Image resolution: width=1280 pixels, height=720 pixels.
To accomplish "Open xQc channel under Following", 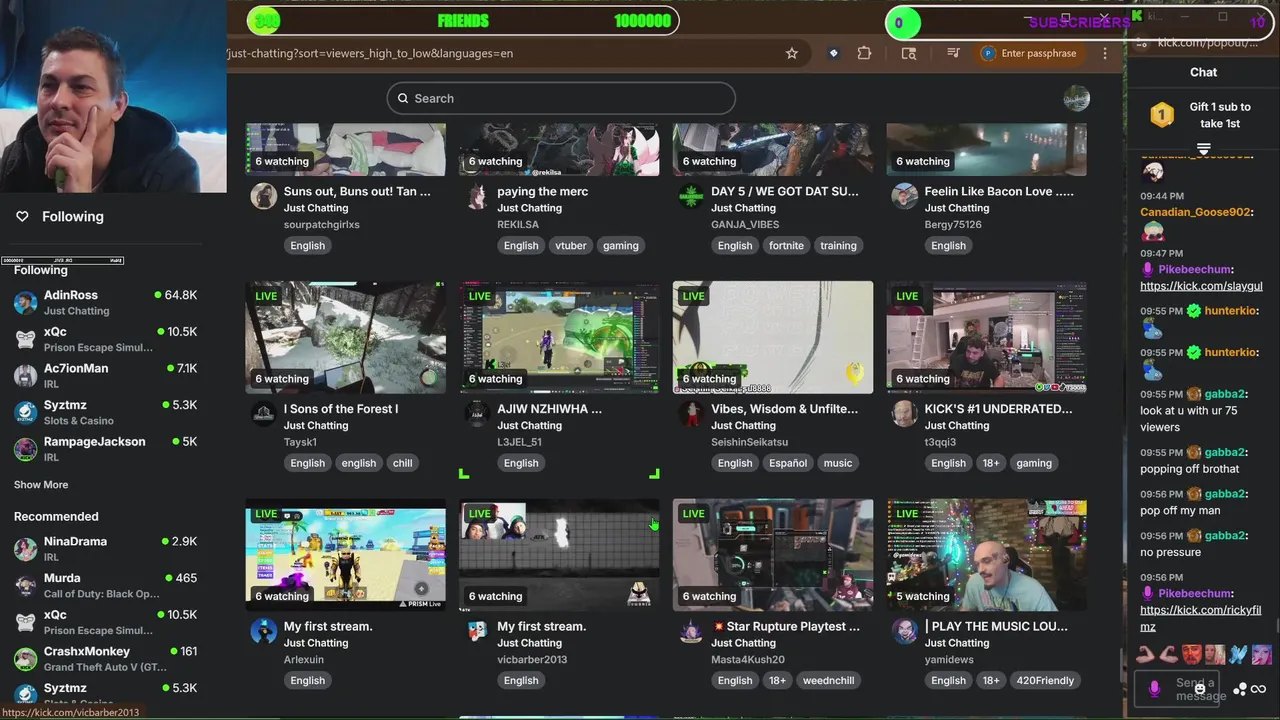I will click(105, 339).
